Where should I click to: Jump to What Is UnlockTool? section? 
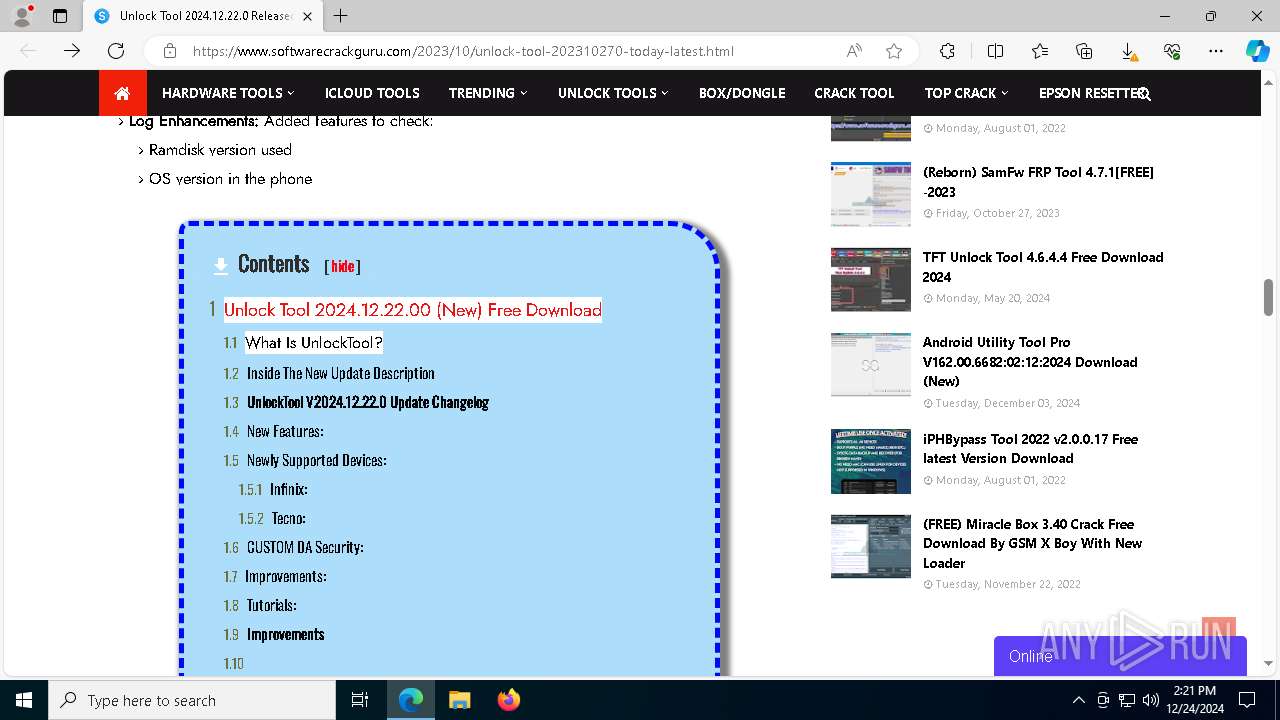314,343
